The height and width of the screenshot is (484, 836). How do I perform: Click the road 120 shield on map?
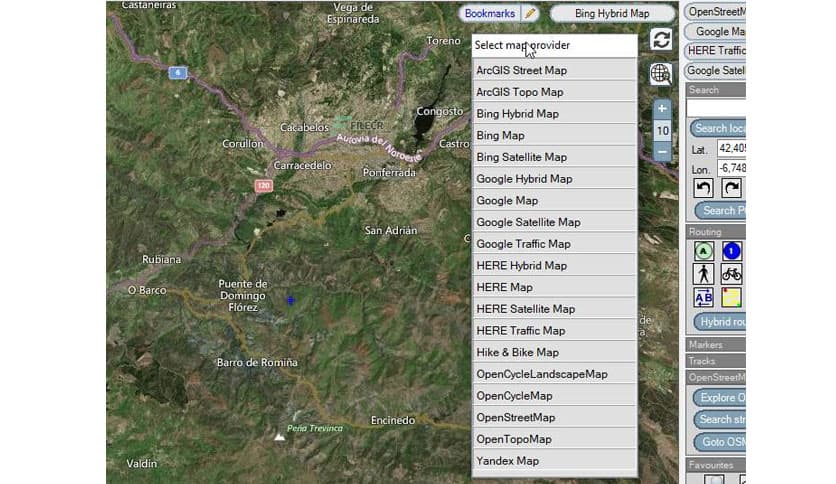pyautogui.click(x=263, y=185)
